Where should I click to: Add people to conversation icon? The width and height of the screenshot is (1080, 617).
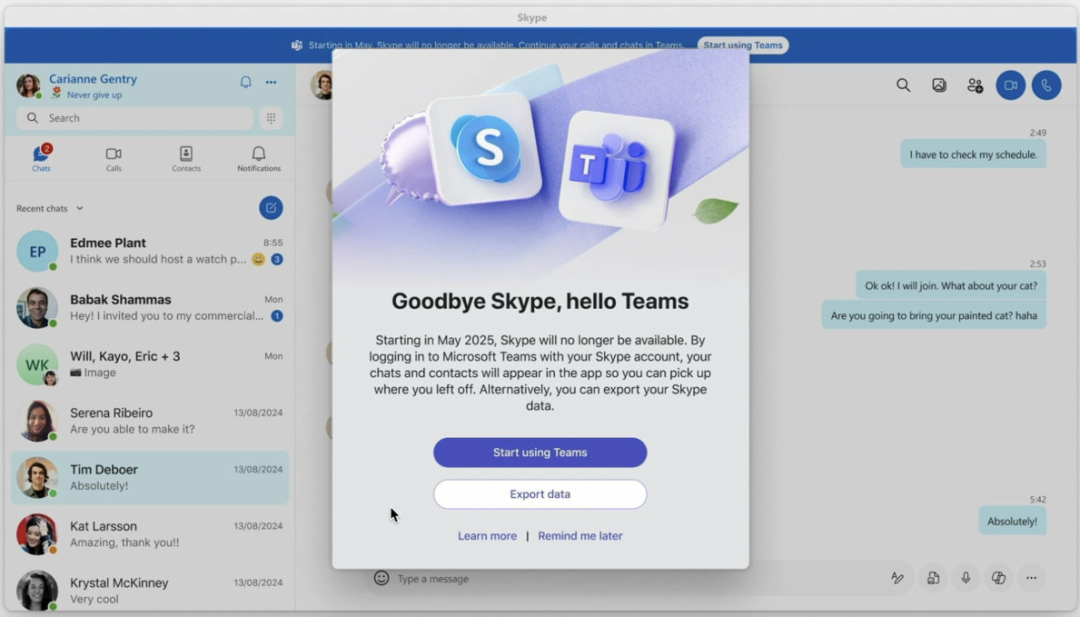[975, 85]
